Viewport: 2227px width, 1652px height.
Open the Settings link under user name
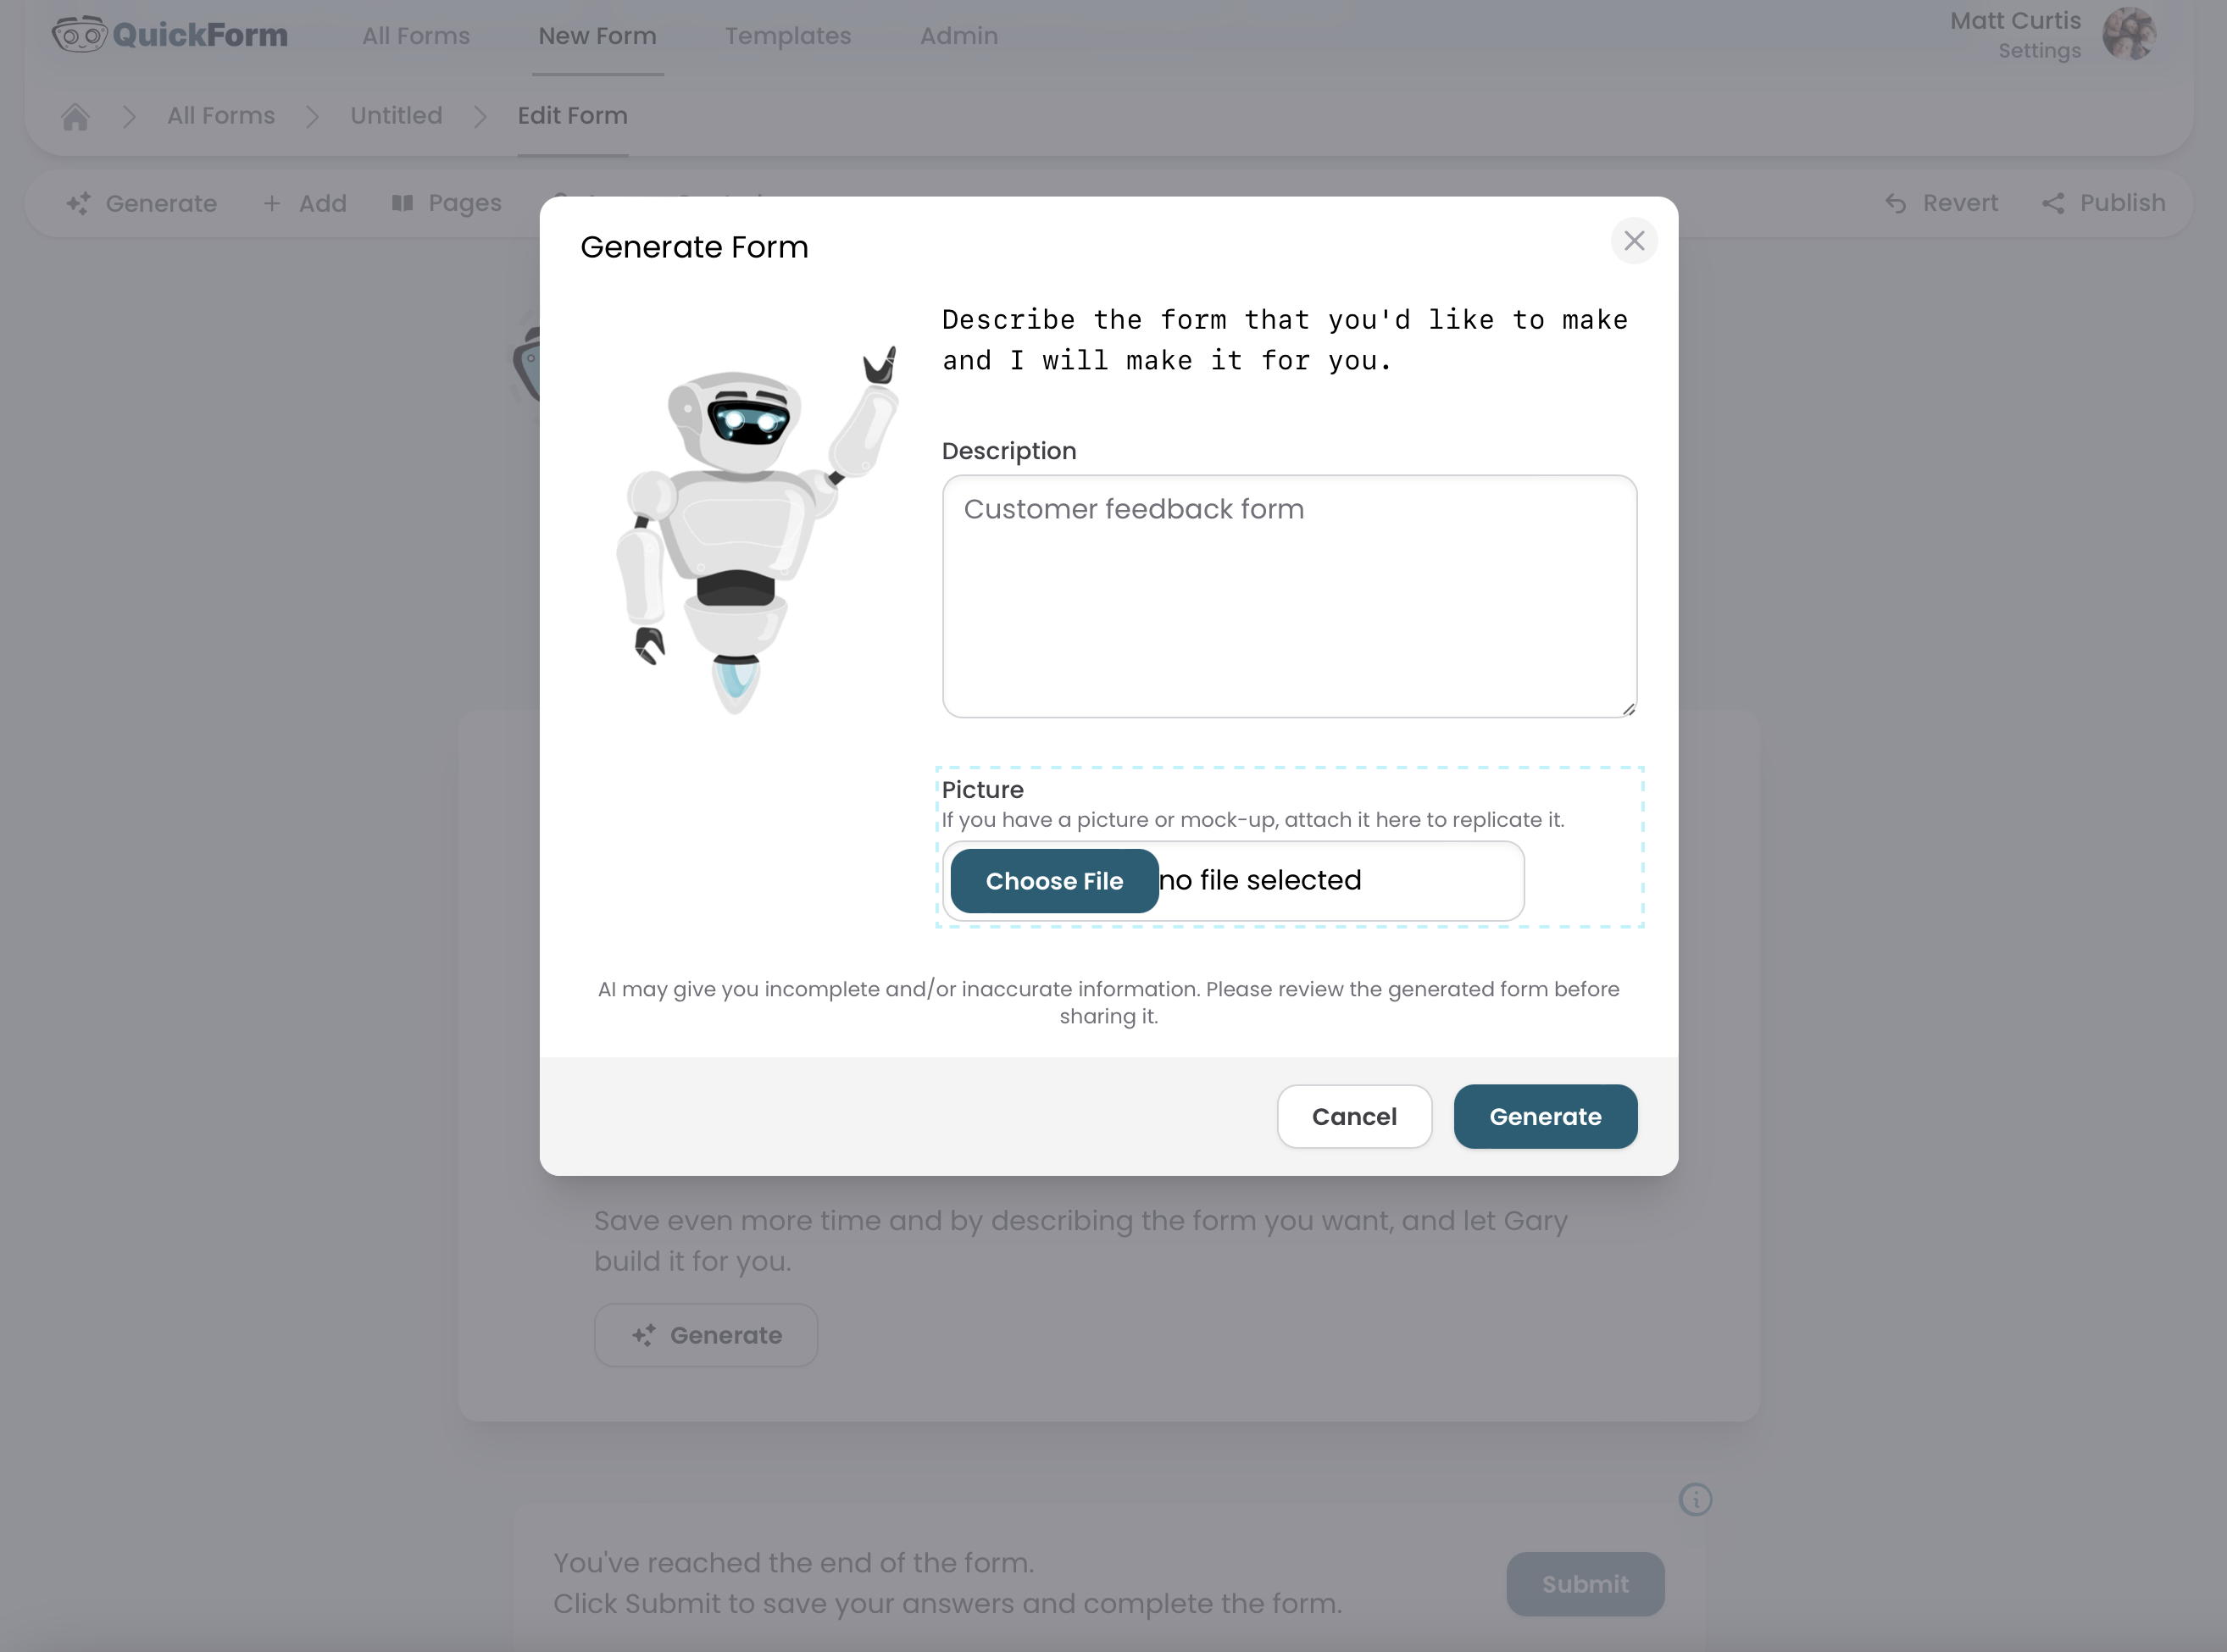coord(2039,51)
